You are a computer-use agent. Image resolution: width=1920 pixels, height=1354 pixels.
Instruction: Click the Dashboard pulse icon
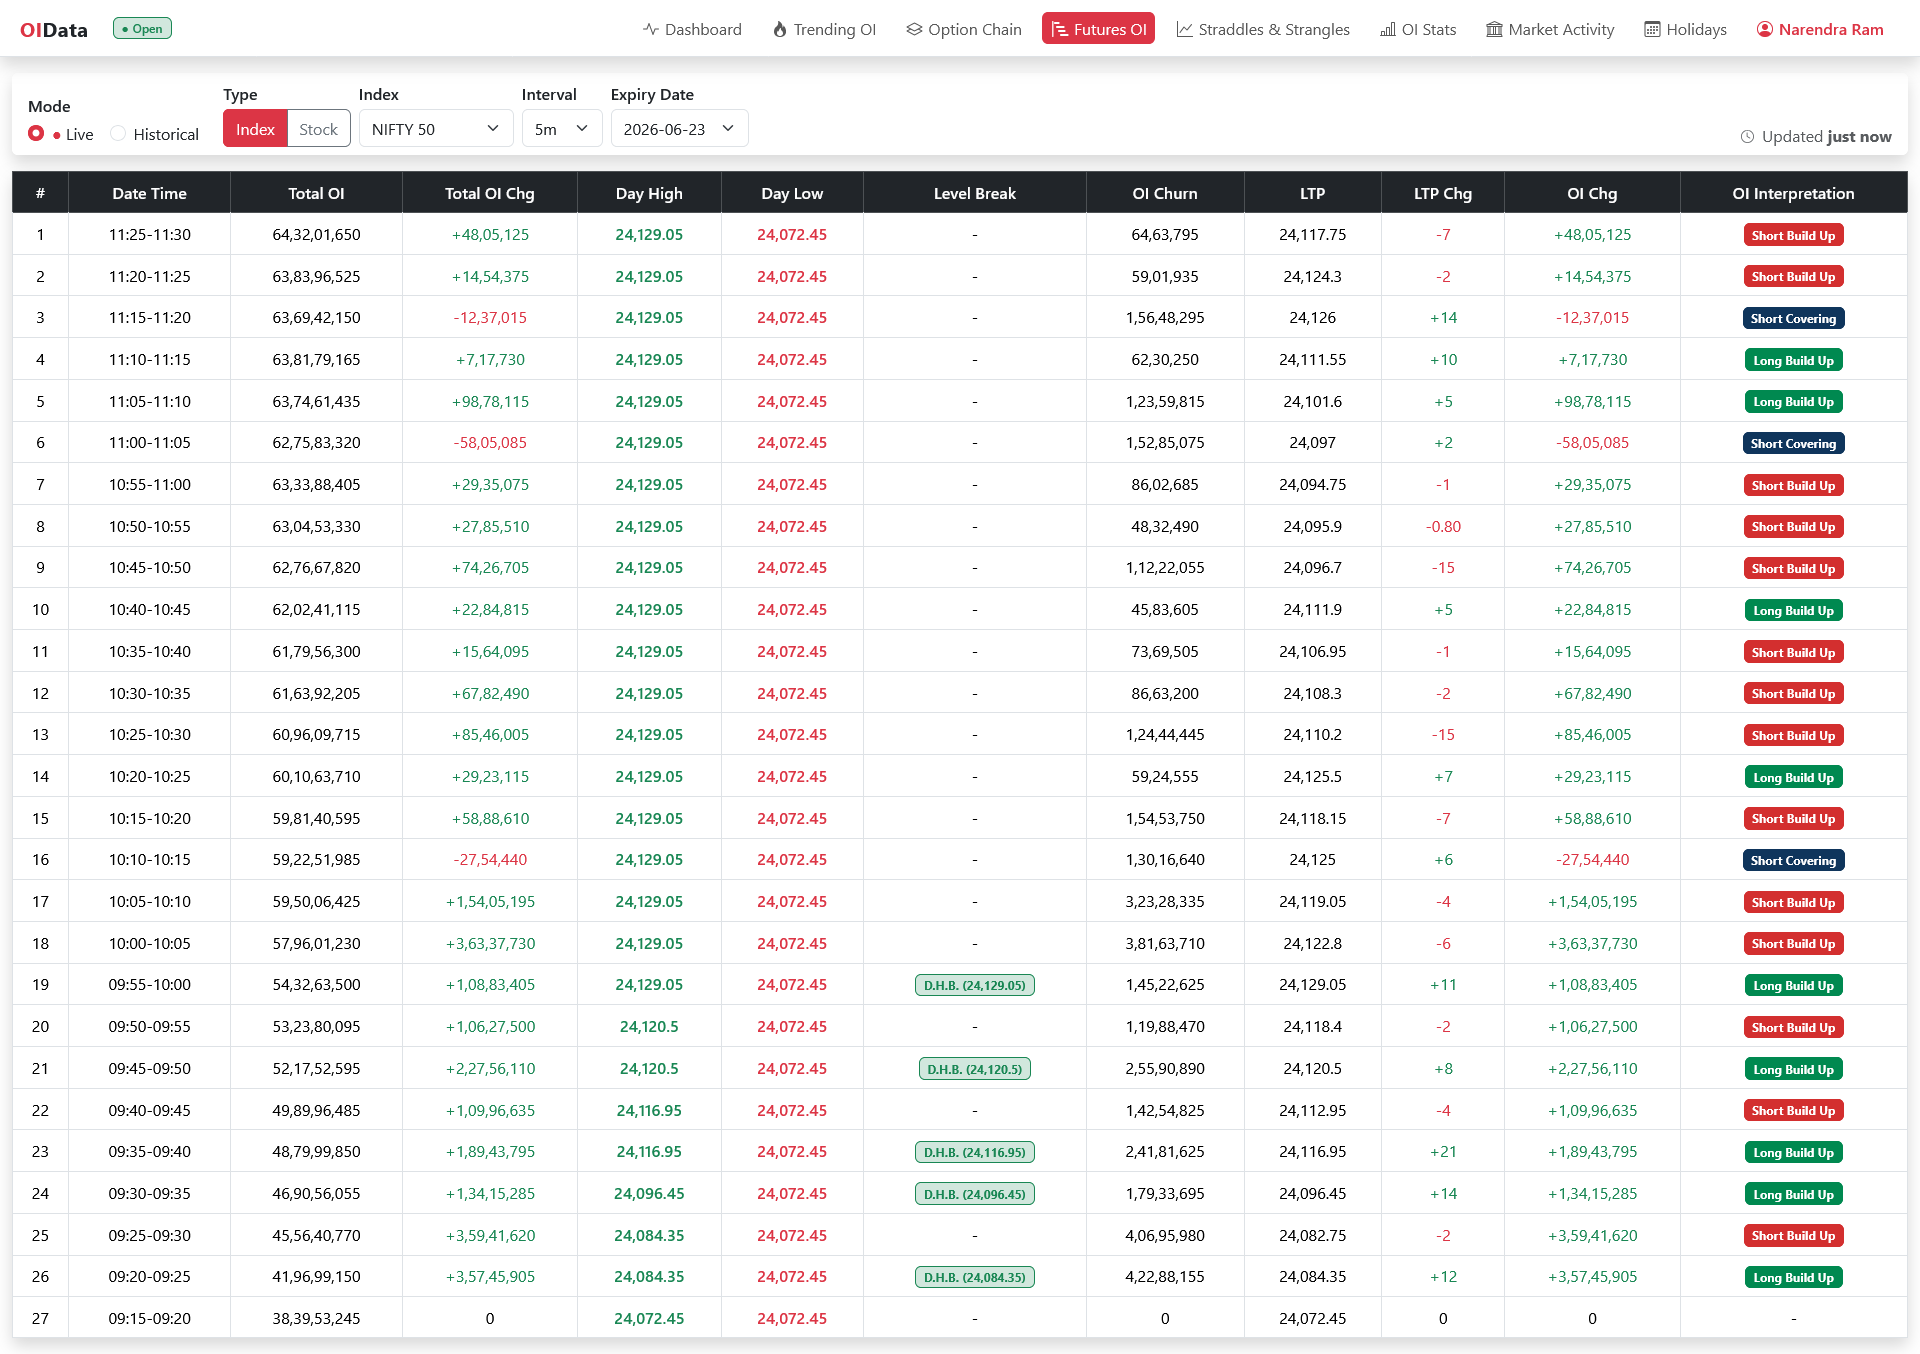pyautogui.click(x=651, y=29)
